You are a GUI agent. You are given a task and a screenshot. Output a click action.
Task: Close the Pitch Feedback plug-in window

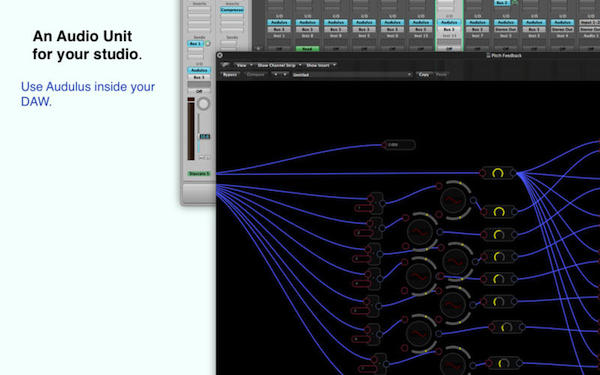pyautogui.click(x=220, y=55)
